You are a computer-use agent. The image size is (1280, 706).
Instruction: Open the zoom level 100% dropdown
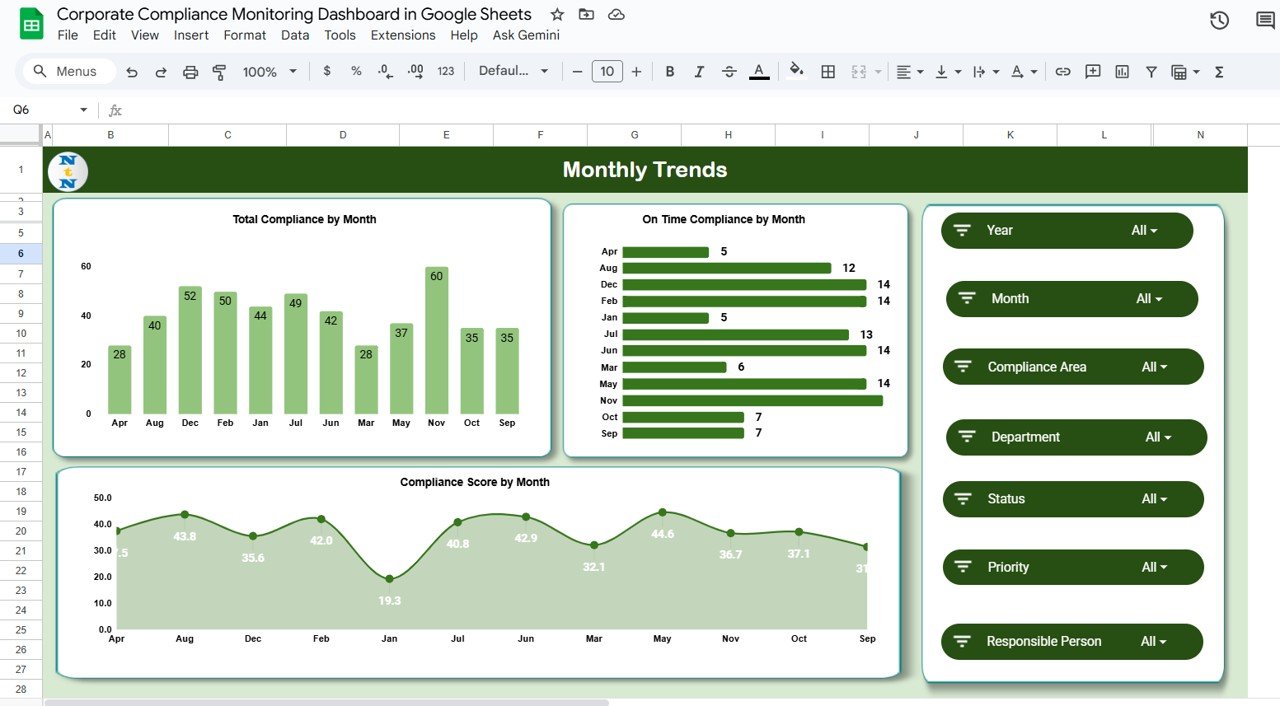point(270,72)
